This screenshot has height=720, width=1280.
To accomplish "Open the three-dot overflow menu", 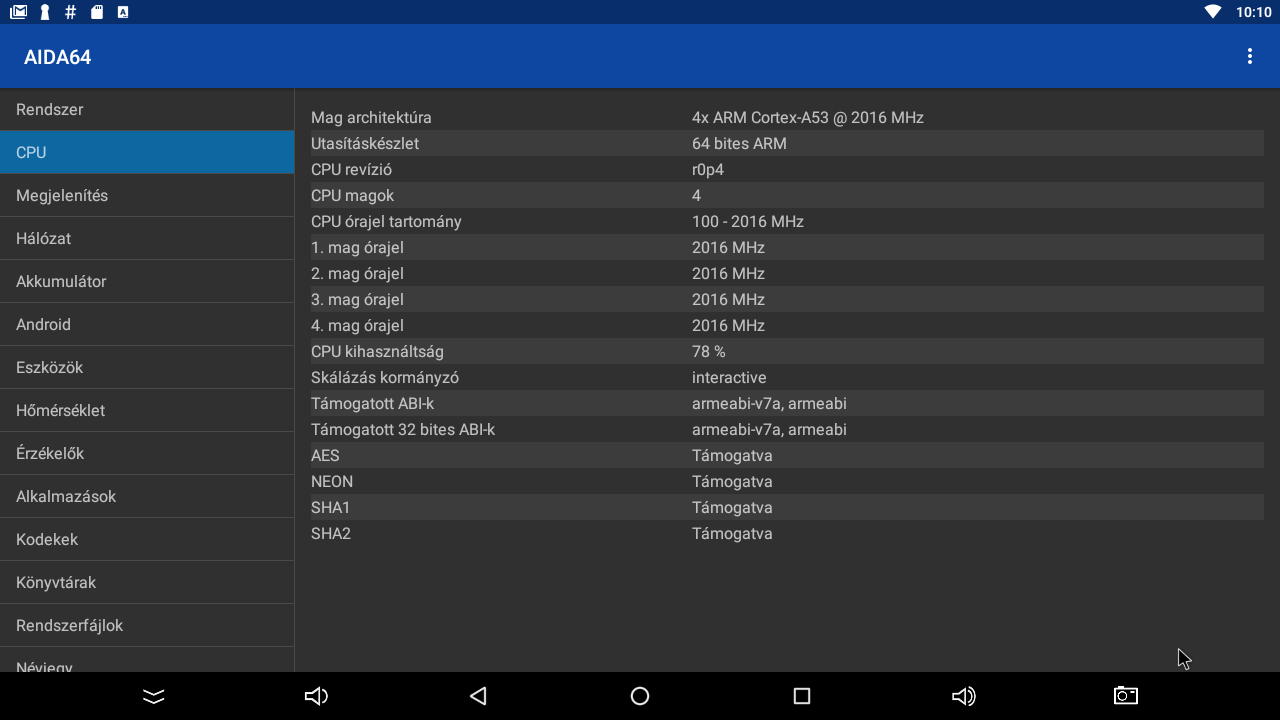I will (1249, 57).
